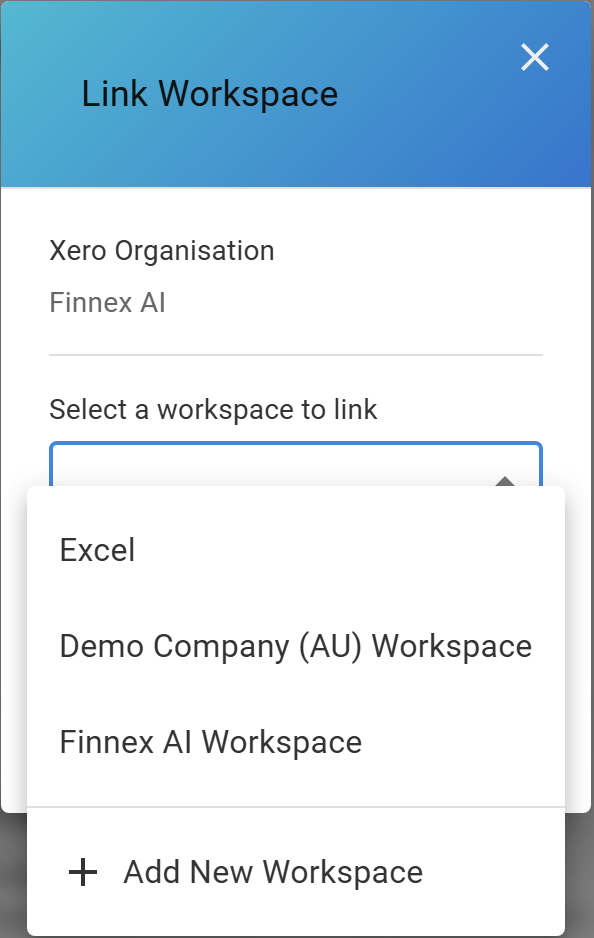Click the Link Workspace dialog title
Viewport: 594px width, 938px height.
[210, 94]
